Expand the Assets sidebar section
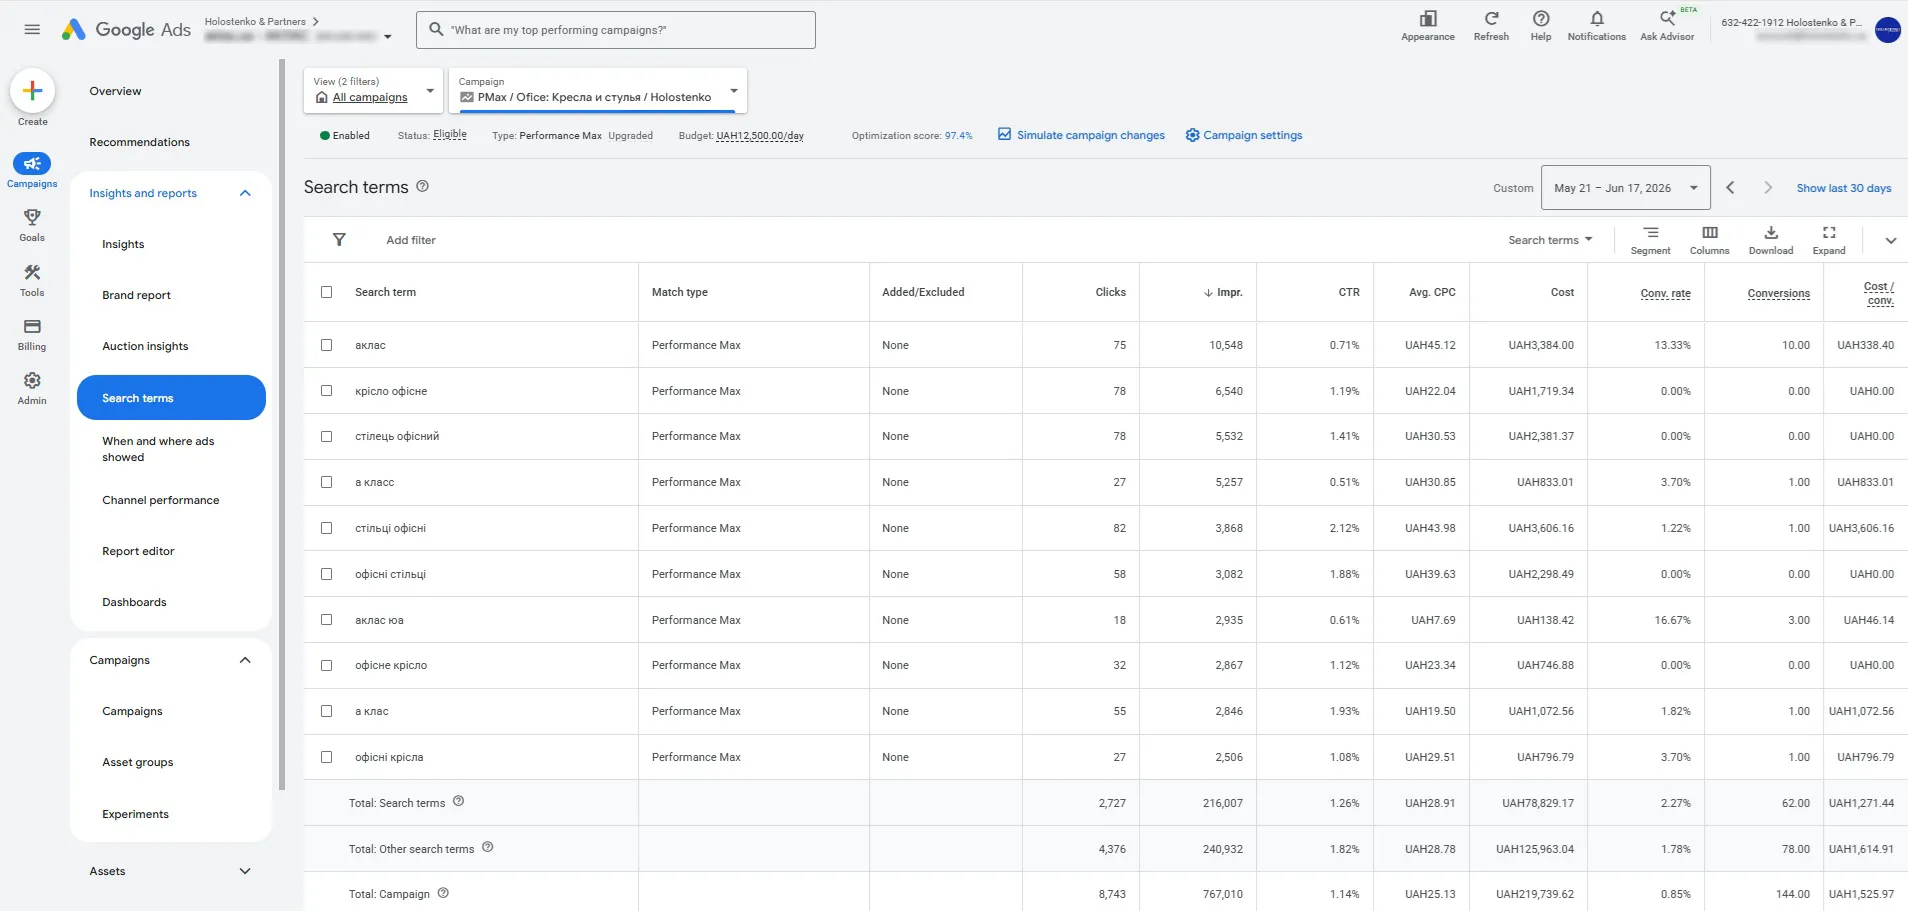This screenshot has height=911, width=1908. click(x=245, y=871)
